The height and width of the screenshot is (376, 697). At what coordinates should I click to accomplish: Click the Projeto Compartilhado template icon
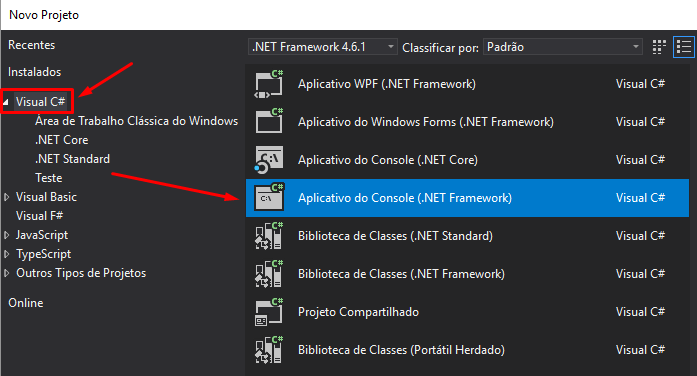269,312
